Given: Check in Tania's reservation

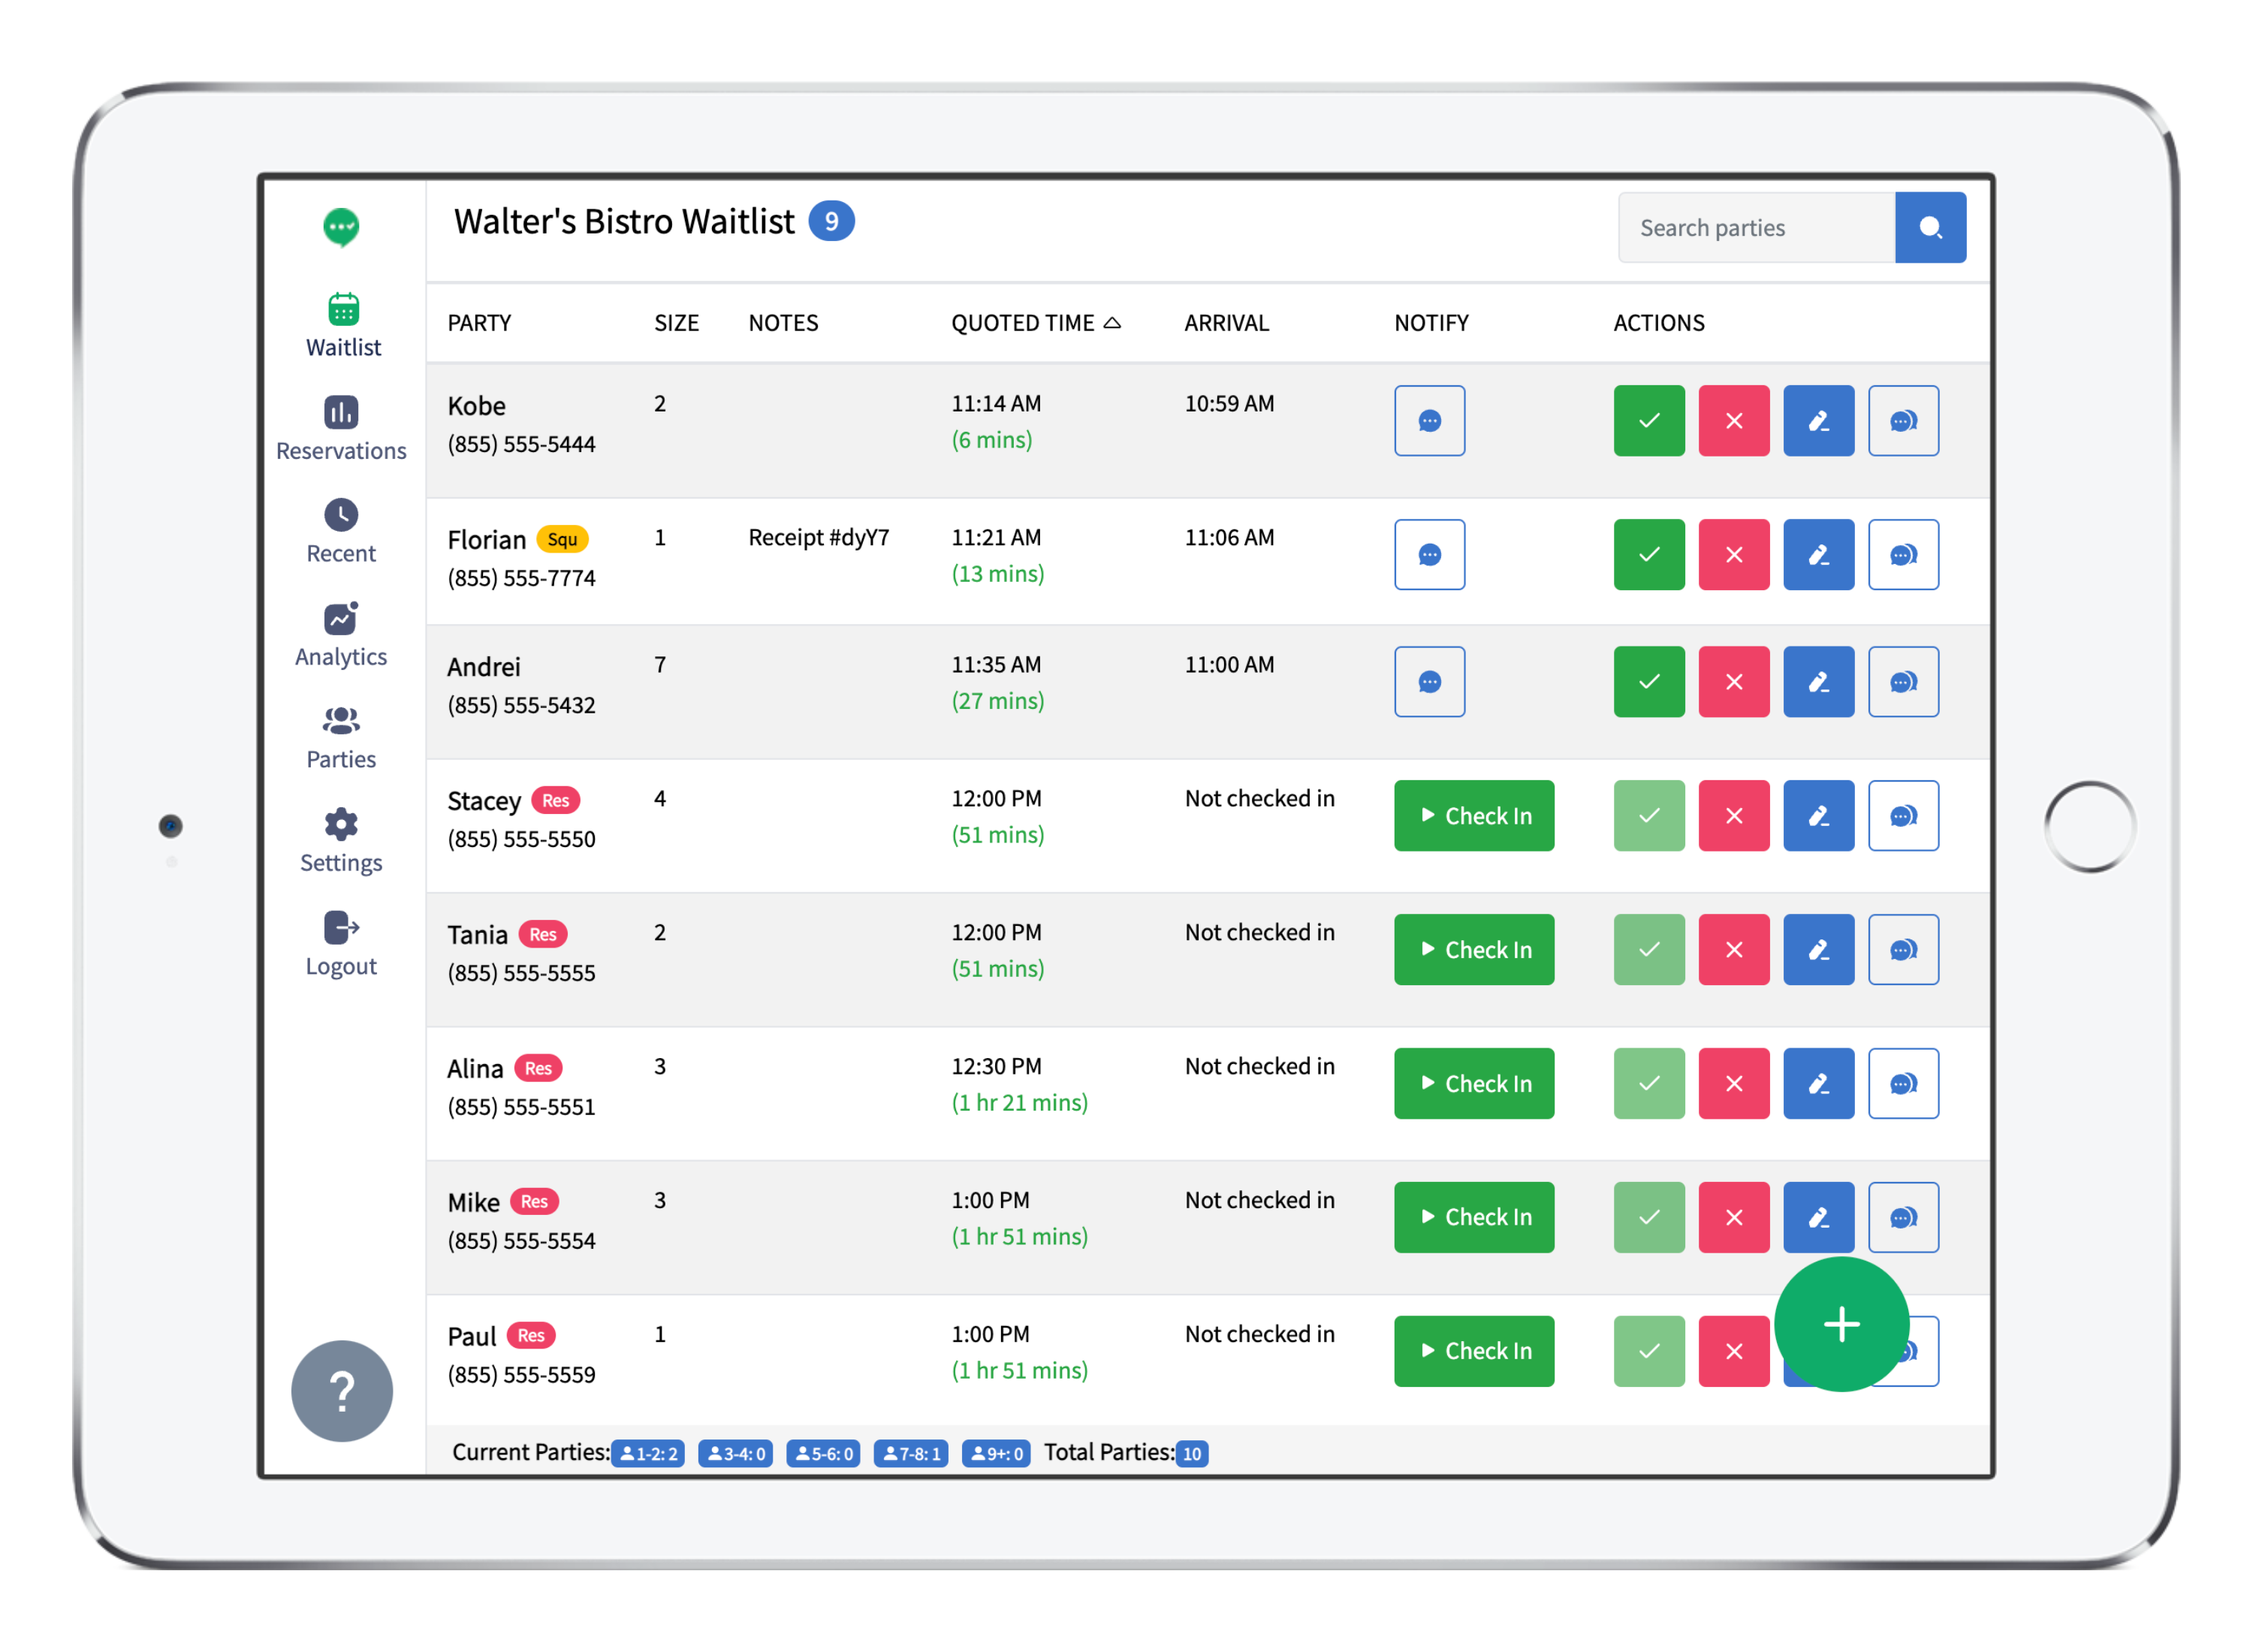Looking at the screenshot, I should tap(1475, 950).
